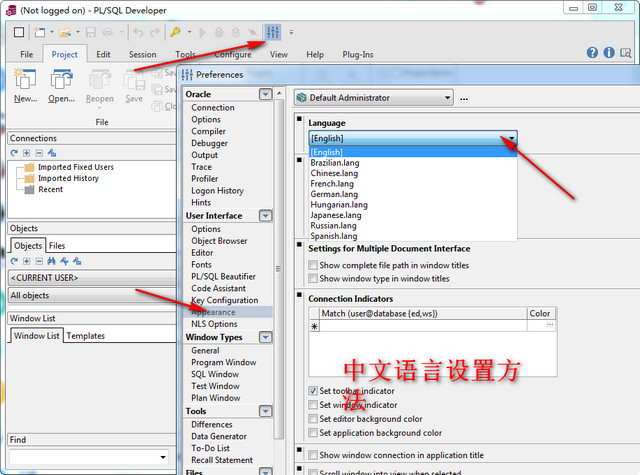Screen dimensions: 640x475
Task: Click plus icon in Connections panel
Action: click(27, 153)
